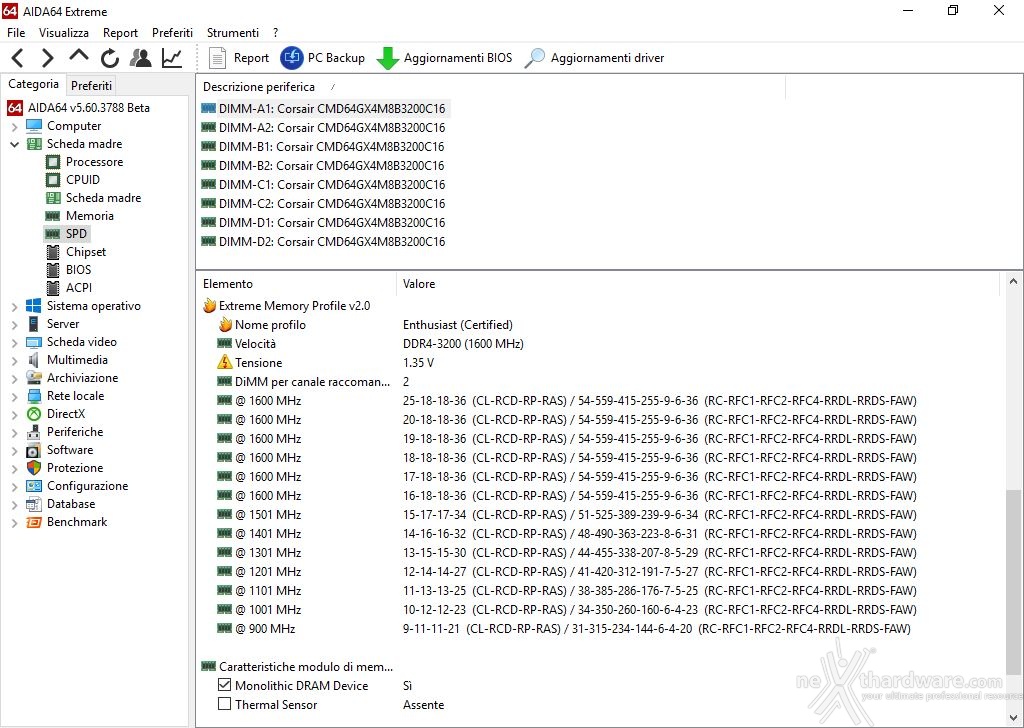
Task: Click the details pane scroll-up arrow
Action: point(1013,281)
